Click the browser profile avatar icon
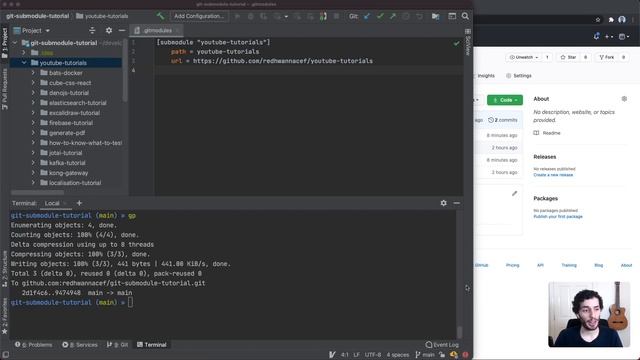 click(x=622, y=20)
